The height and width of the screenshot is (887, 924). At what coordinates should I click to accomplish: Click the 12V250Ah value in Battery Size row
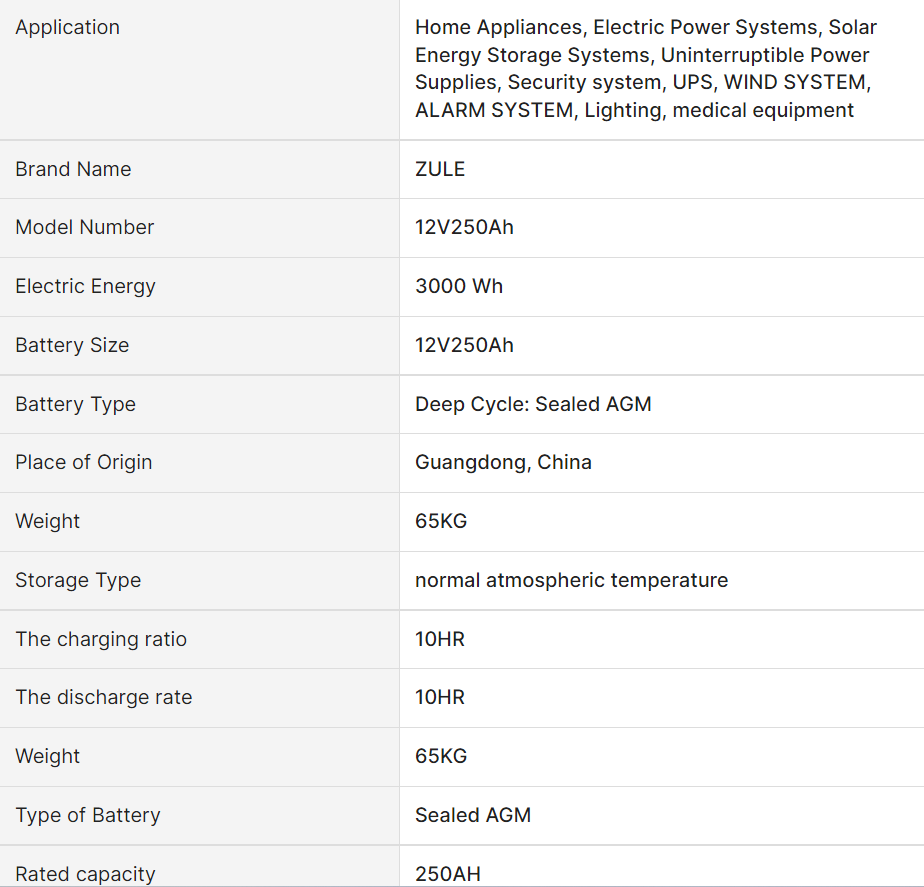464,345
